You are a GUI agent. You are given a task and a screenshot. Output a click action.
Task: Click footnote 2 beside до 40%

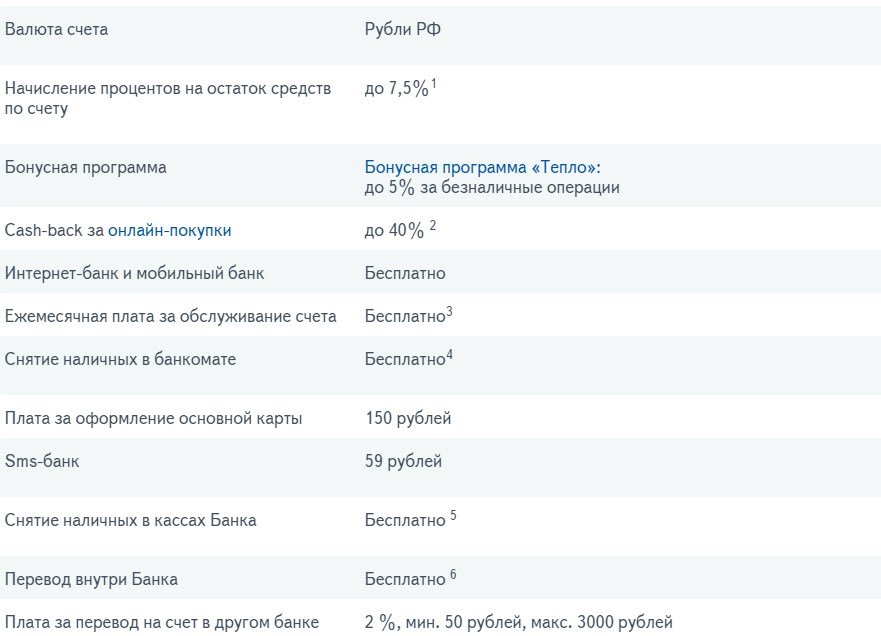point(433,226)
